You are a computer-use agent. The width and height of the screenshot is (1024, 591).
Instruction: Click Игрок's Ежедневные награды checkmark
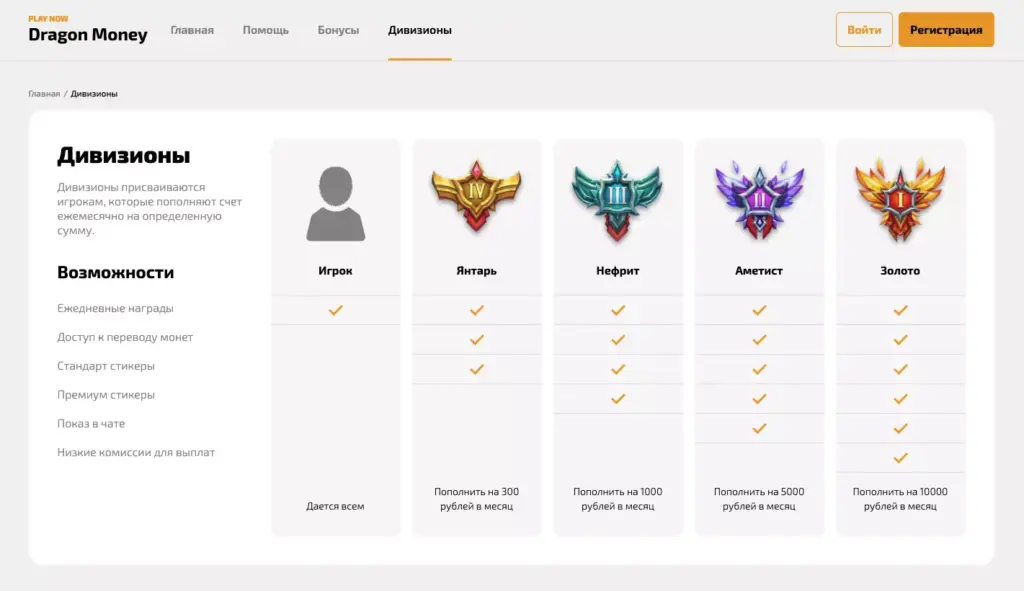(336, 310)
